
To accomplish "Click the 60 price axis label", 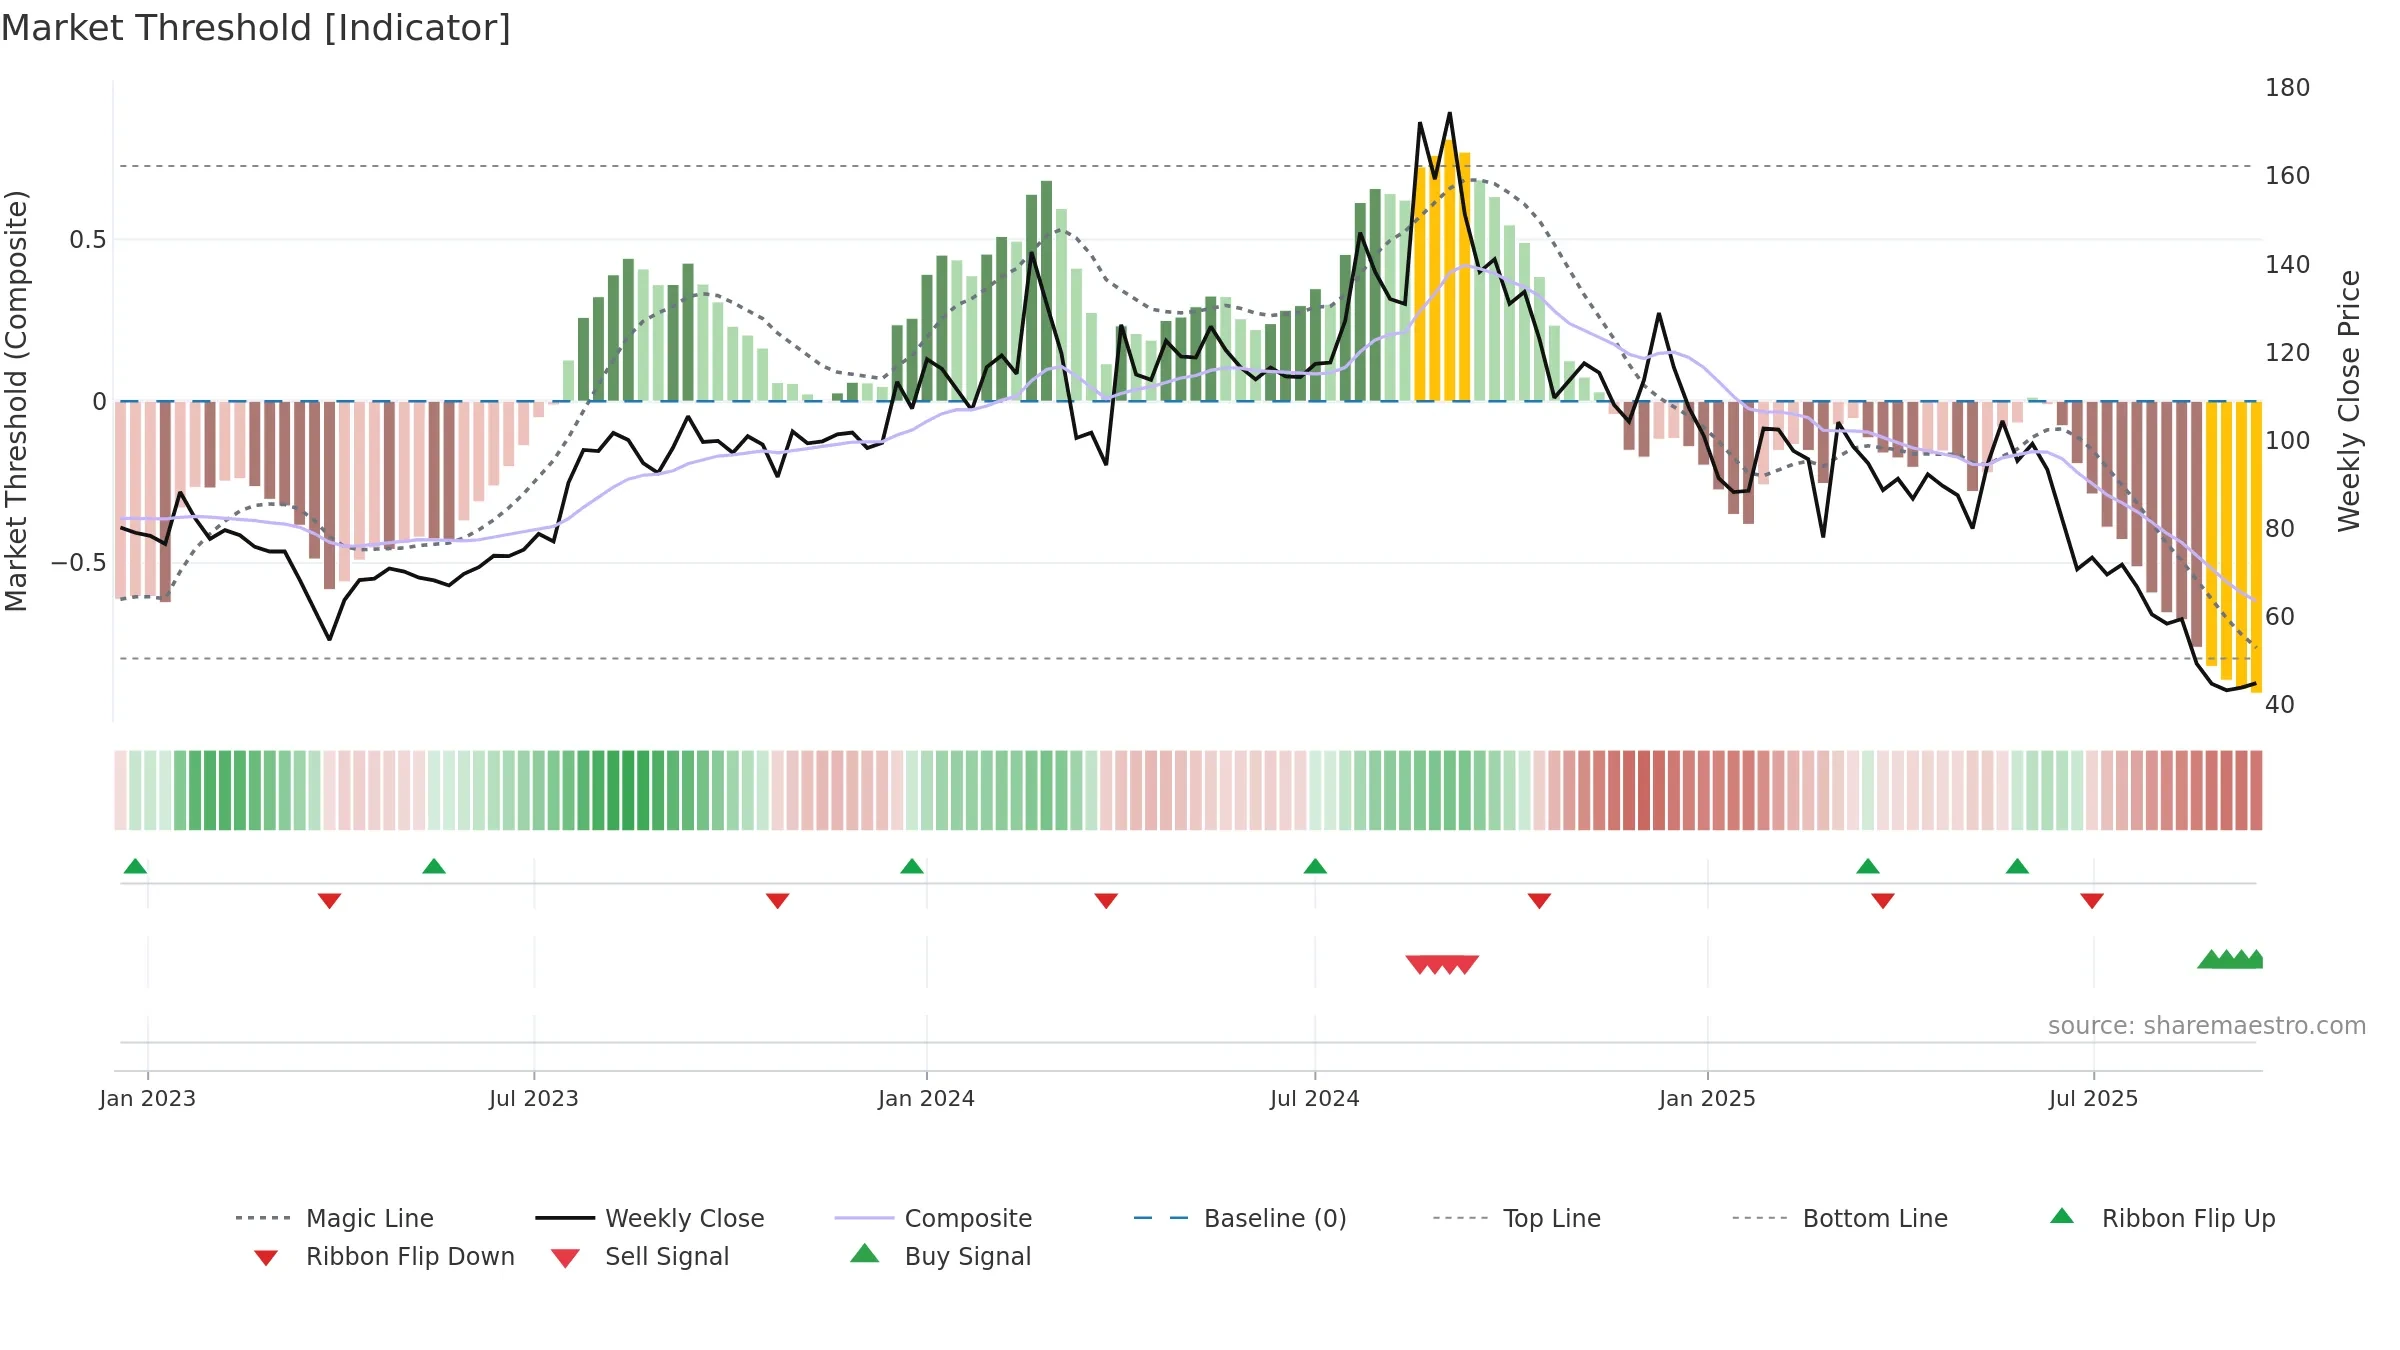I will [x=2280, y=616].
